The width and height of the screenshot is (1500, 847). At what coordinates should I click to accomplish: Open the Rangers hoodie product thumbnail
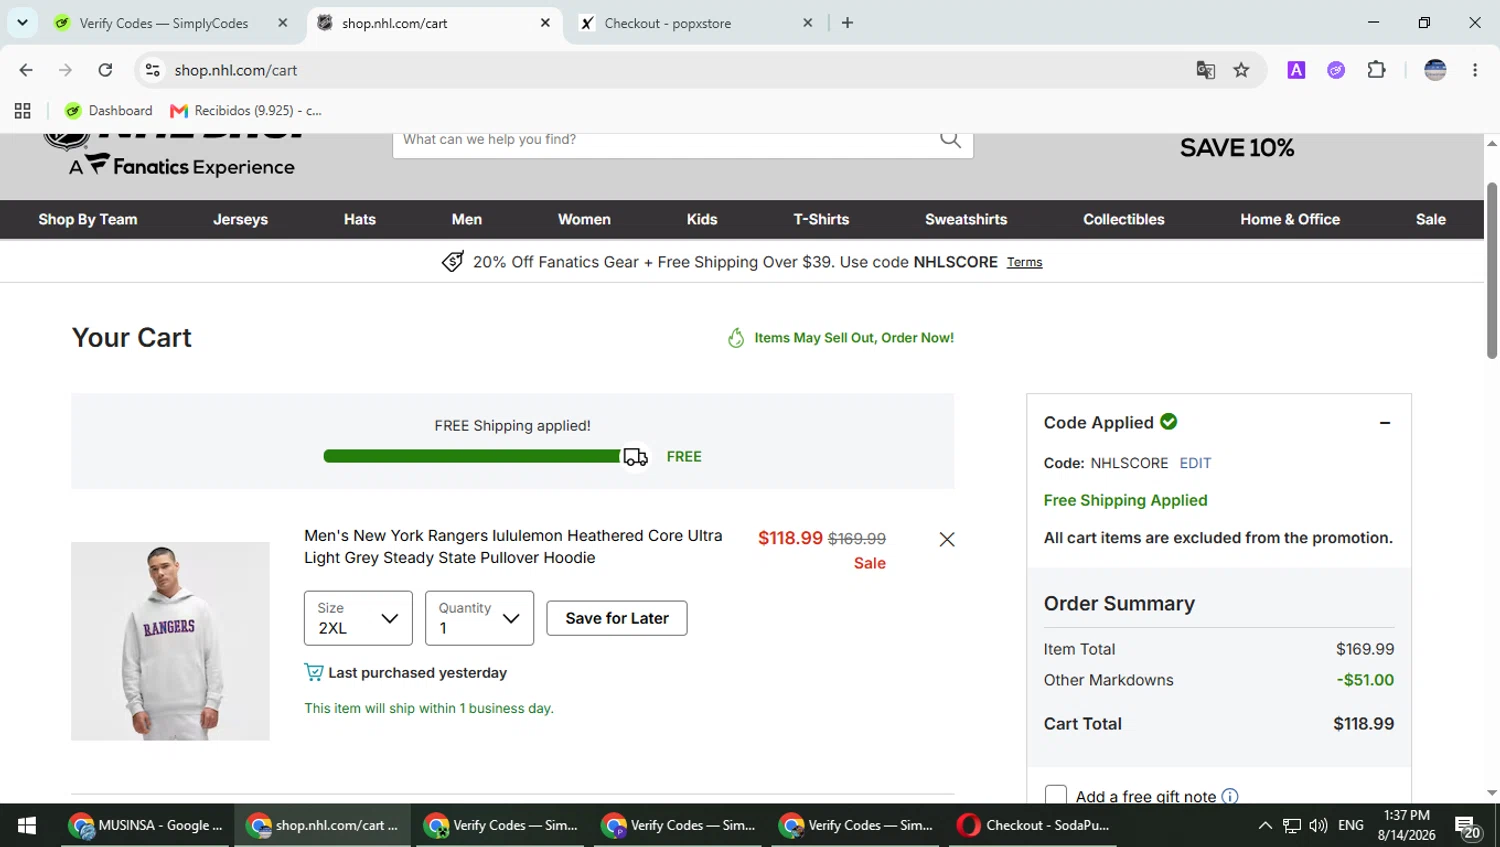tap(170, 641)
